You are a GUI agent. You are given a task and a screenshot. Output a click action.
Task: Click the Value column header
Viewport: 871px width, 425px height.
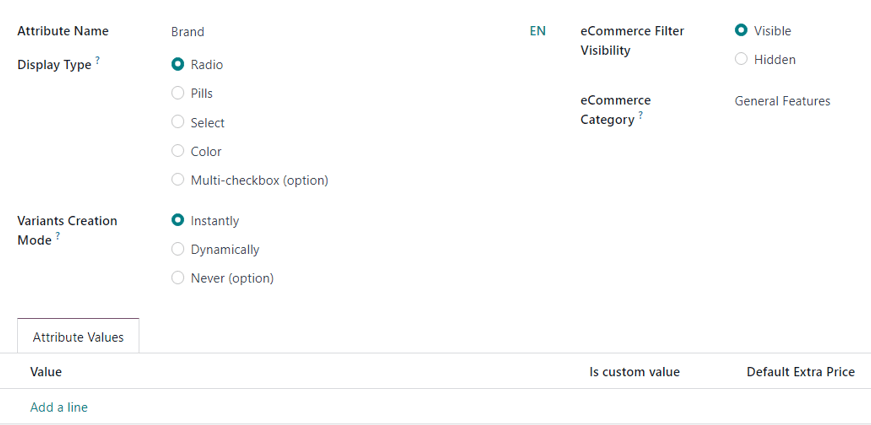point(46,372)
